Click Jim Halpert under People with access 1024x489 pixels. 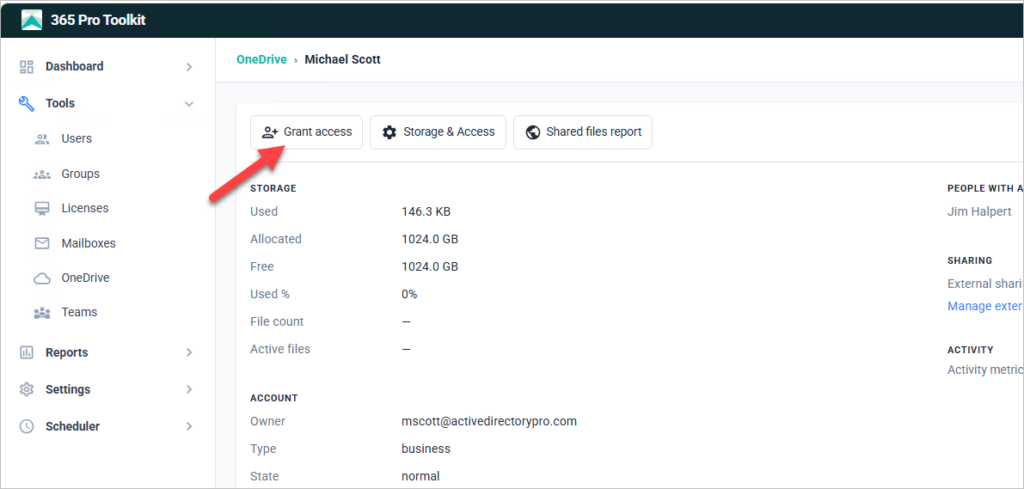[980, 212]
